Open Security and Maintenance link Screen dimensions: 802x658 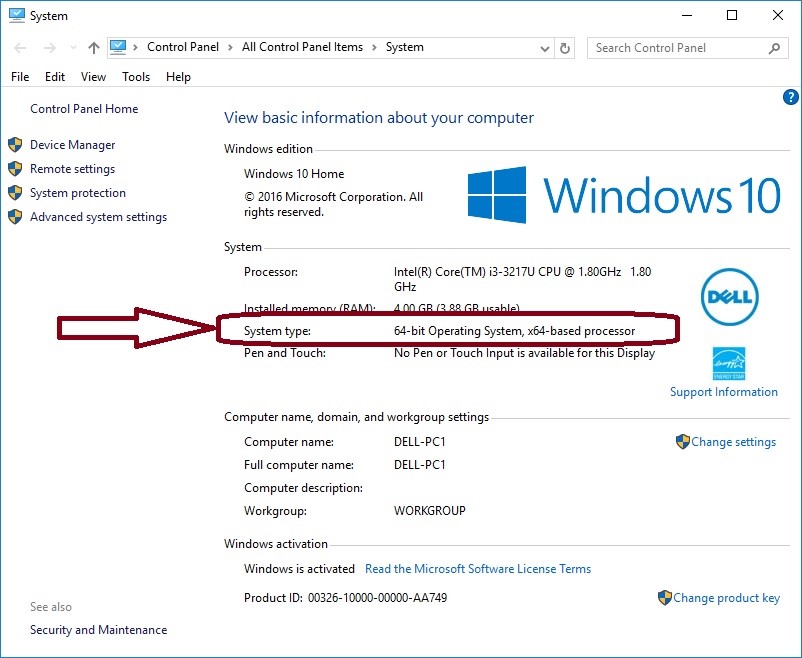click(x=98, y=630)
